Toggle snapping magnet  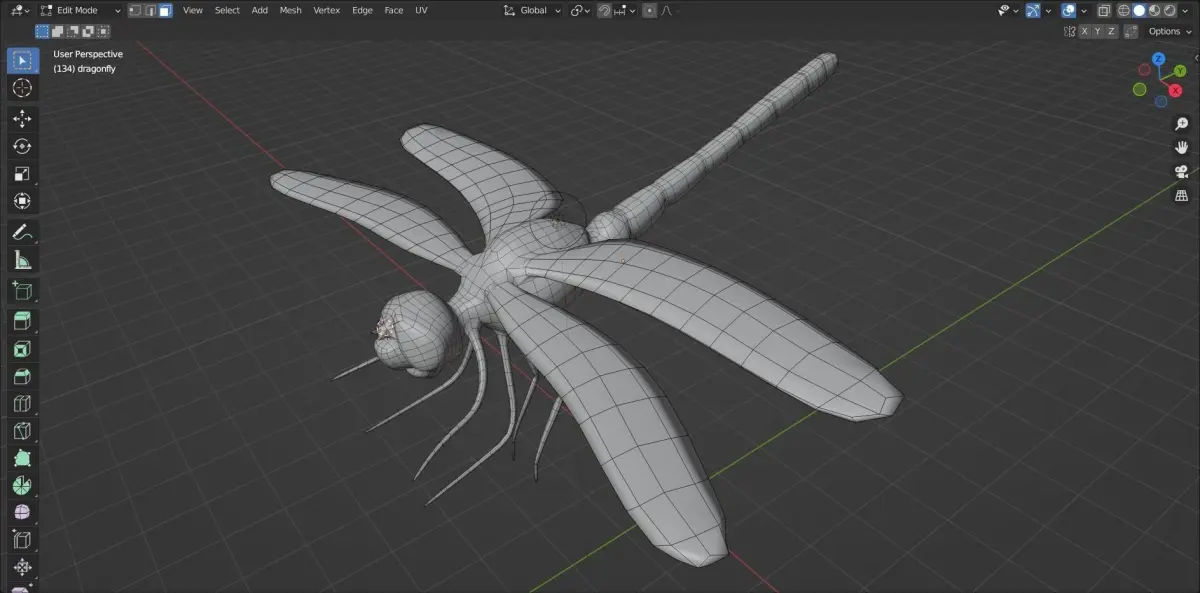coord(605,10)
